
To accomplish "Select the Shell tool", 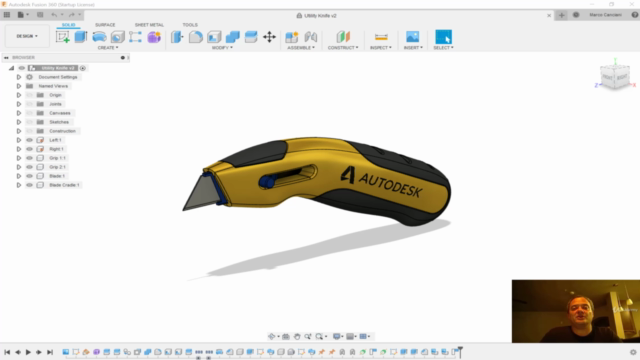I will (214, 37).
